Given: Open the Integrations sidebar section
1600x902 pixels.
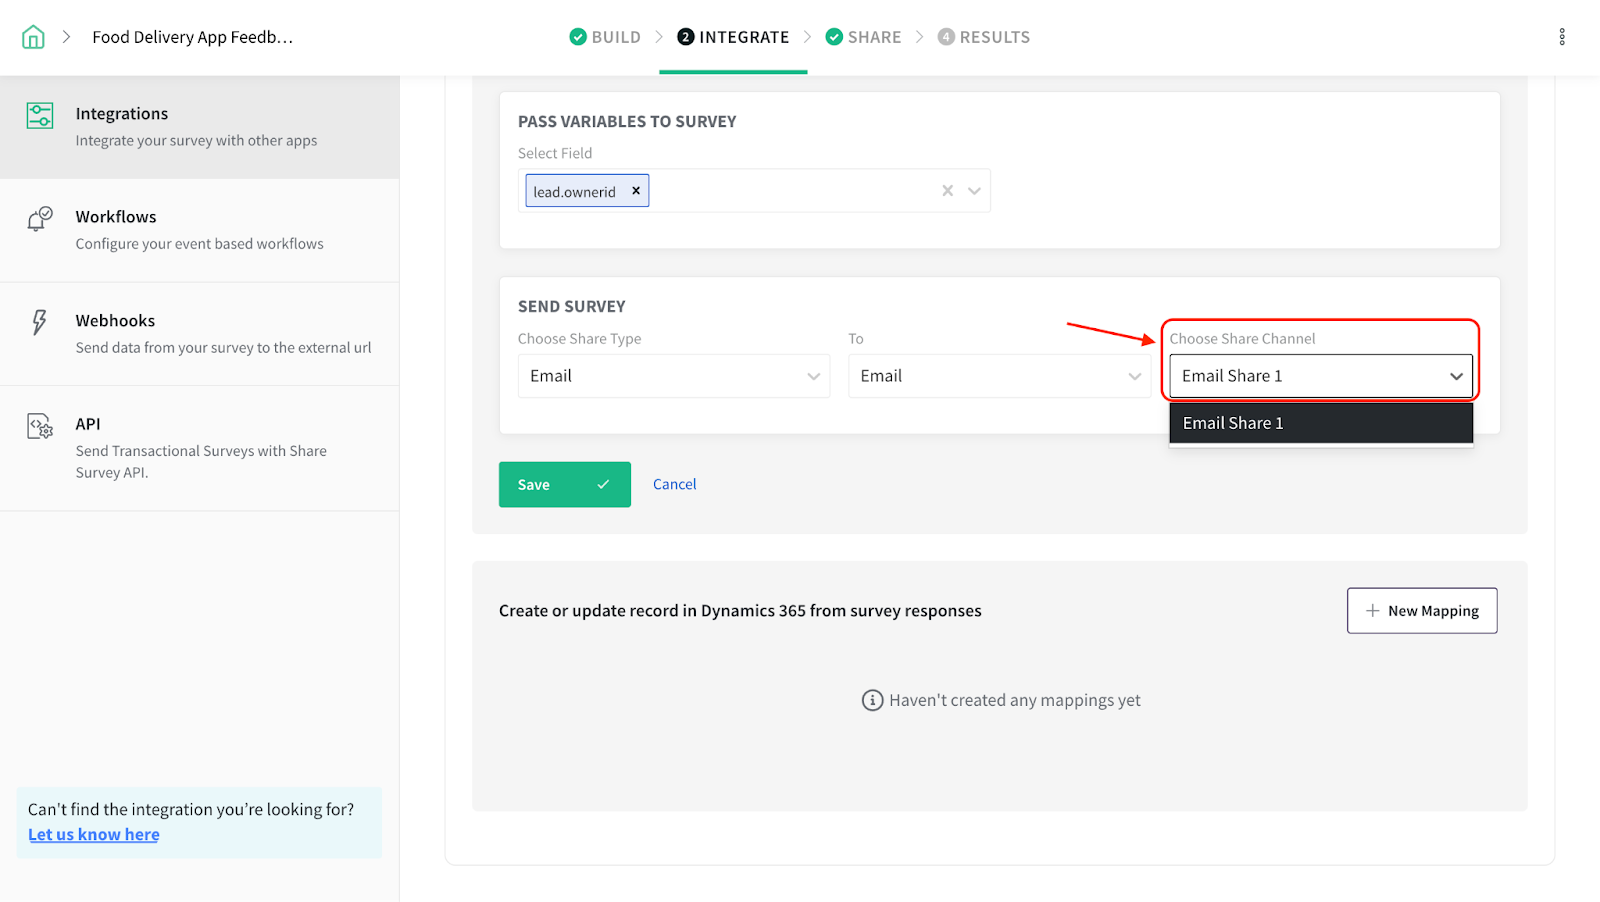Looking at the screenshot, I should (x=200, y=127).
